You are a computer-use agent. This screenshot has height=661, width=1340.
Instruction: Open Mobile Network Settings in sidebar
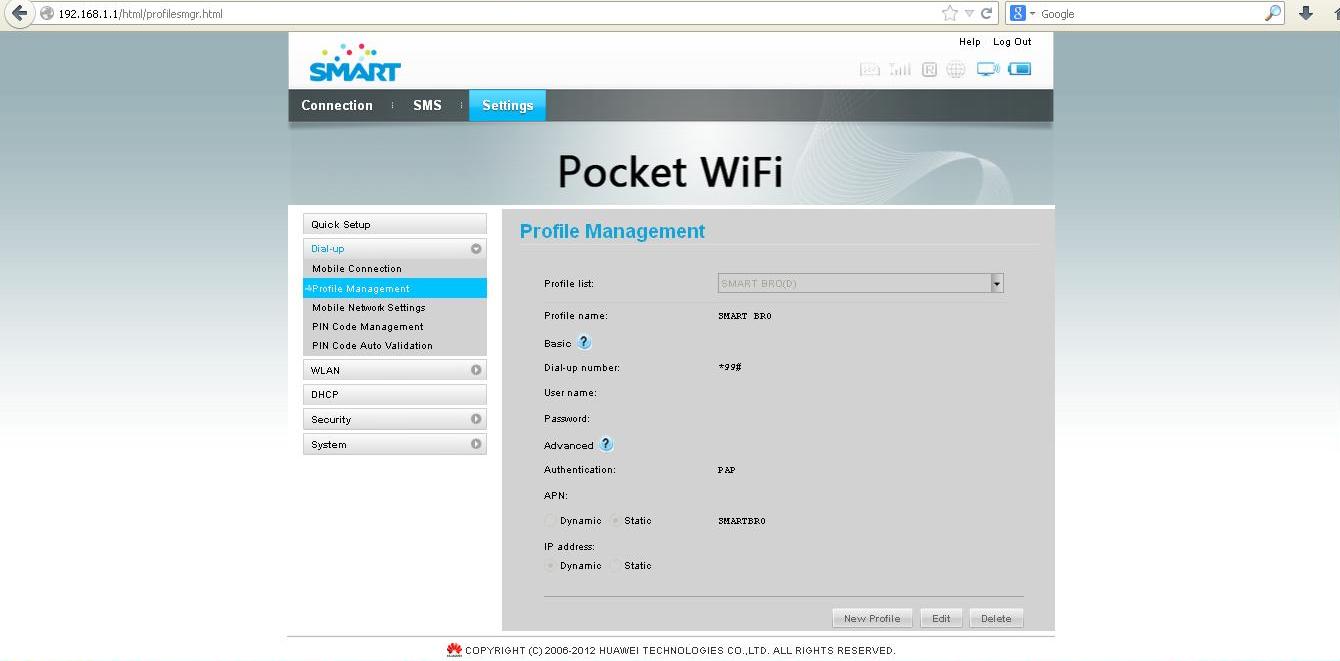pyautogui.click(x=369, y=308)
